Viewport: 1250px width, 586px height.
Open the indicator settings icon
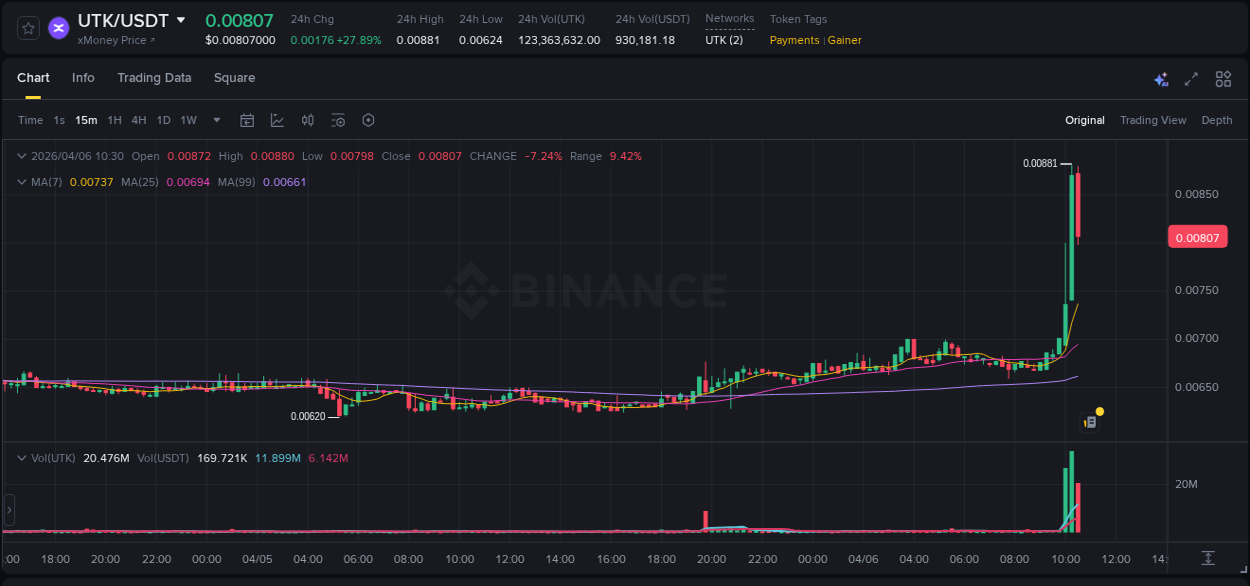click(x=338, y=120)
